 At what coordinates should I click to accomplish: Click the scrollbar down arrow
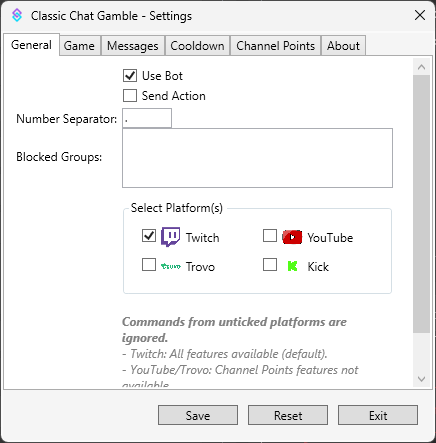(421, 379)
